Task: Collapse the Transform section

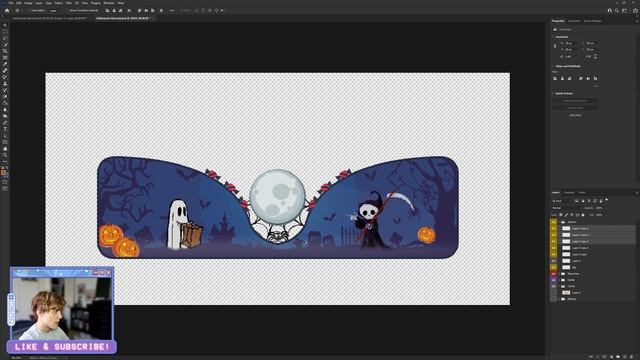Action: click(x=553, y=37)
